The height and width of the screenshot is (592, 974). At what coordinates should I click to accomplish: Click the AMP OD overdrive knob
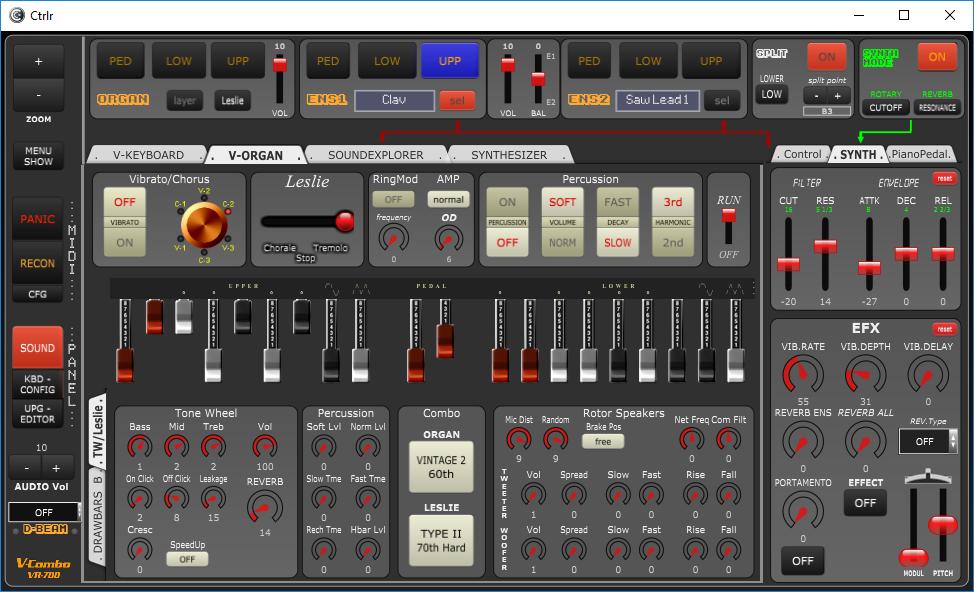[448, 239]
